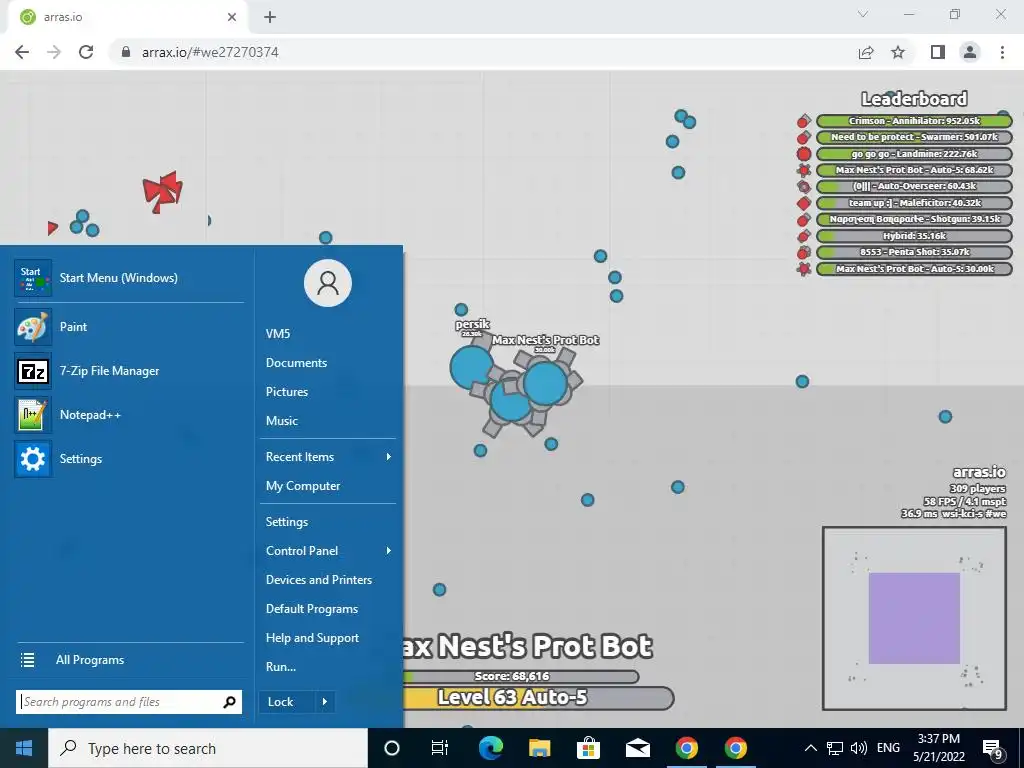Screen dimensions: 1024x768
Task: Select the arras.io browser tab
Action: 127,17
